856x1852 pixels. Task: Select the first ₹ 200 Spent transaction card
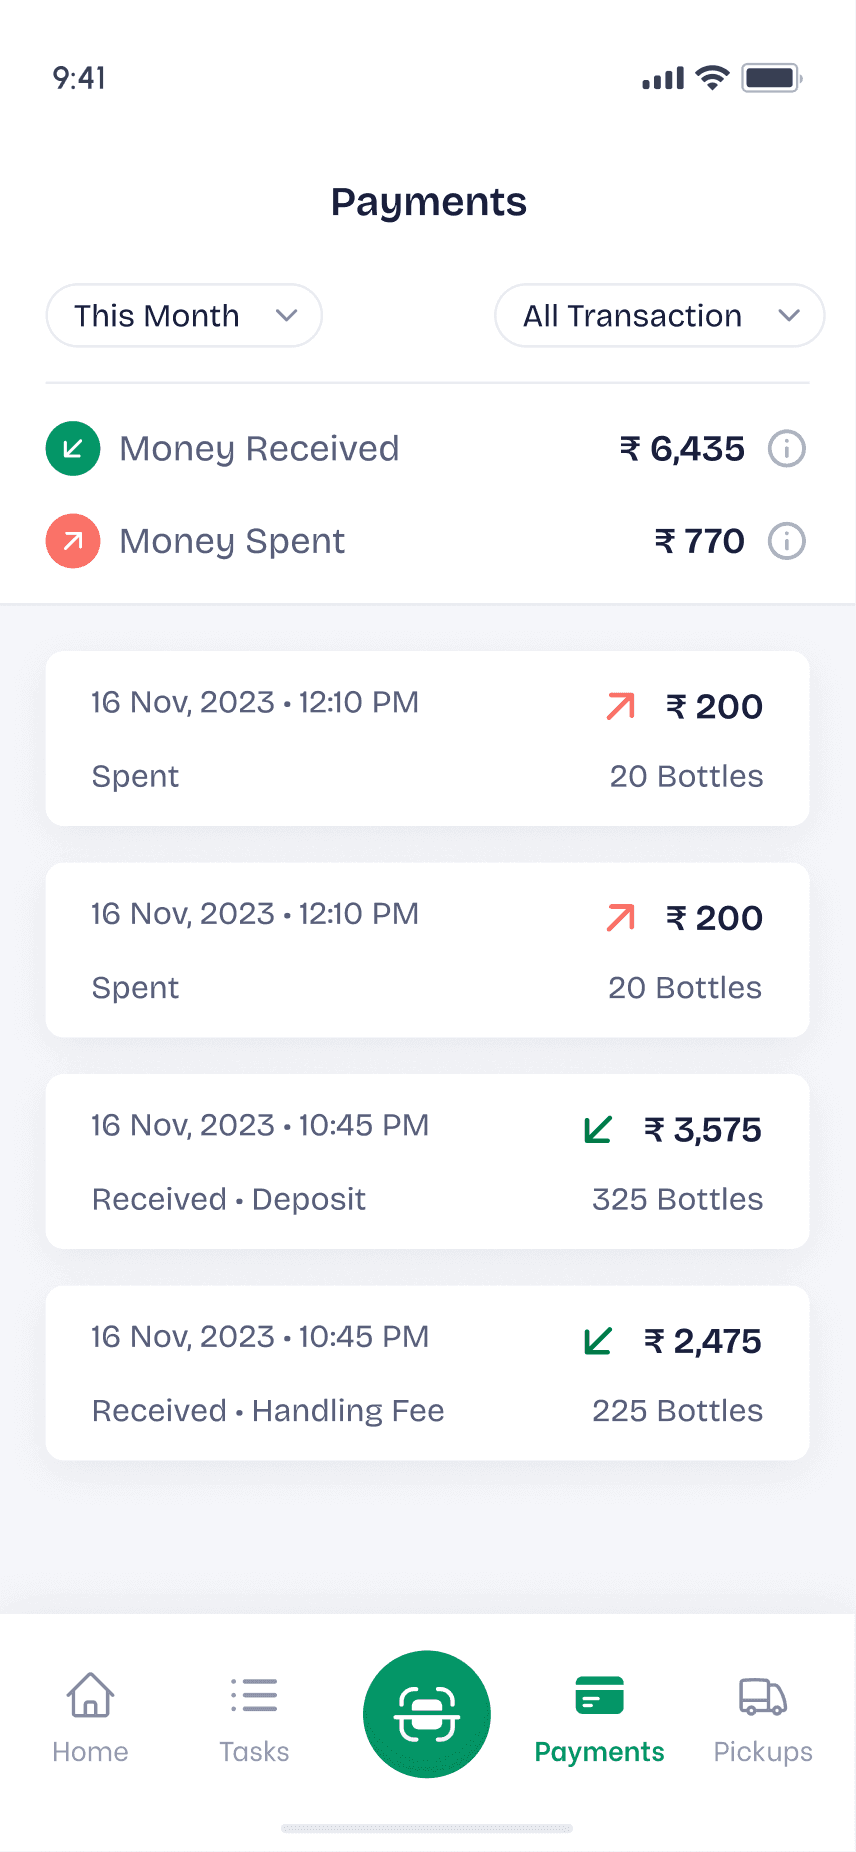[x=427, y=738]
